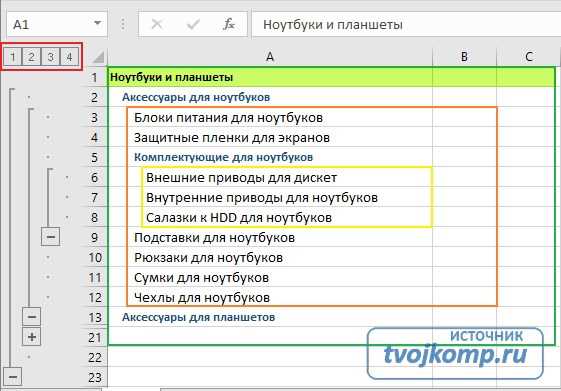Select row 2 header
This screenshot has height=391, width=561.
(94, 97)
